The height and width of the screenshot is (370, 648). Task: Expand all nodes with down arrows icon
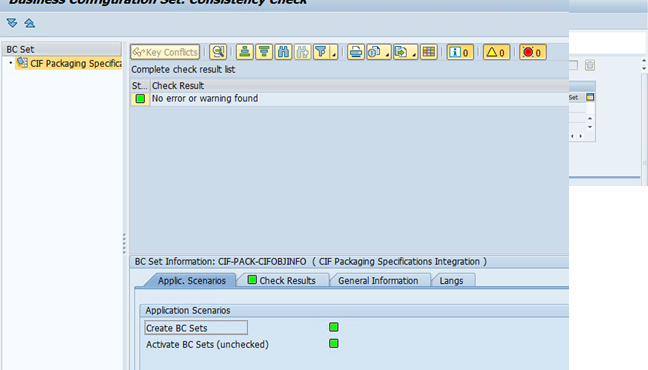pyautogui.click(x=12, y=23)
